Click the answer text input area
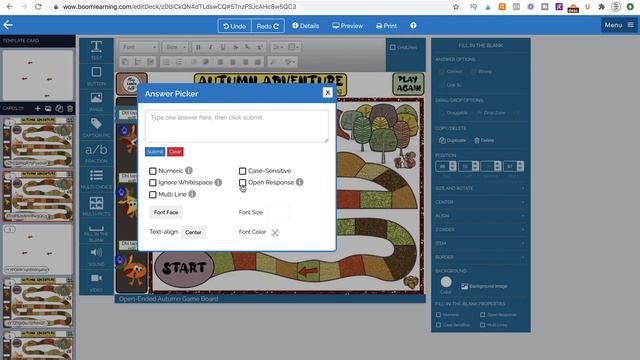The width and height of the screenshot is (640, 360). tap(237, 126)
